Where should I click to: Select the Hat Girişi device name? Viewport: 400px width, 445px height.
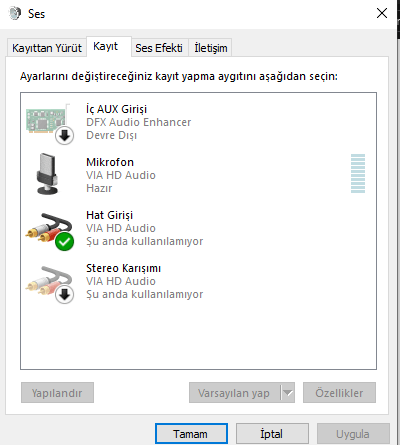click(x=109, y=215)
